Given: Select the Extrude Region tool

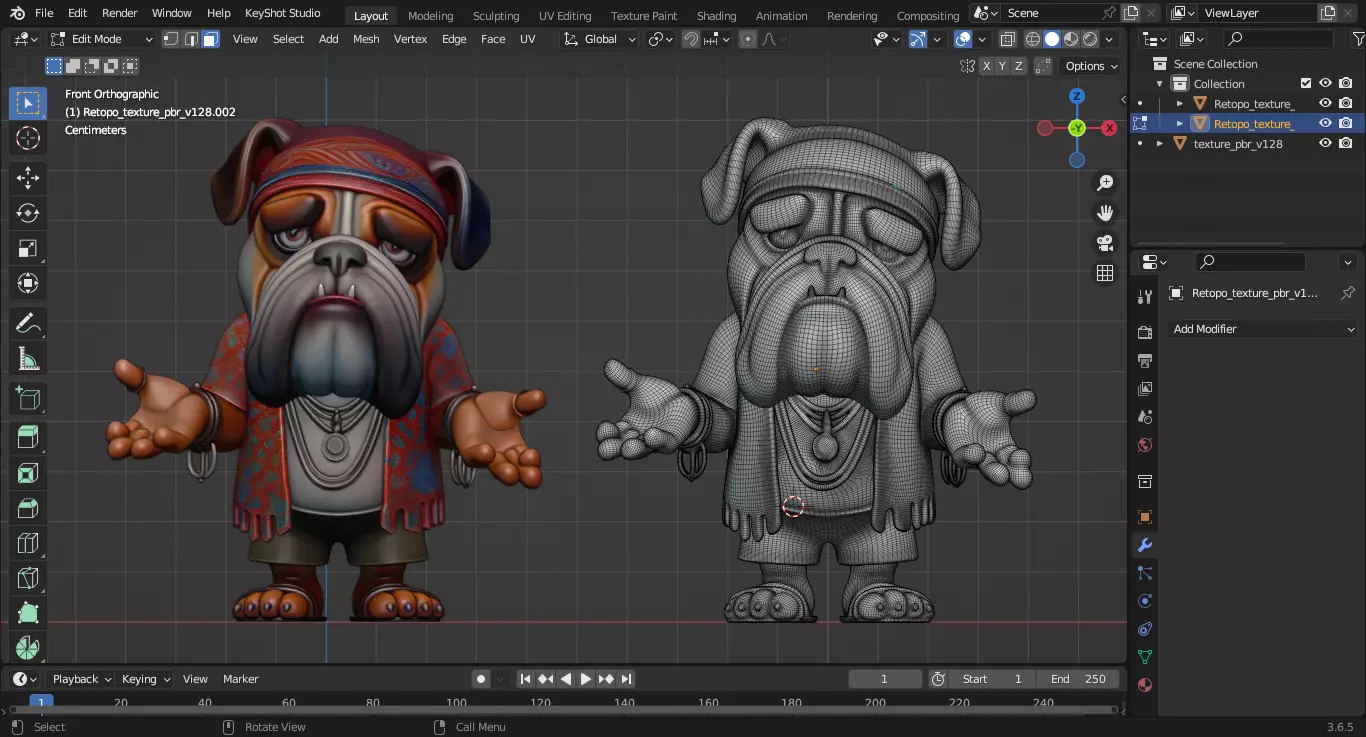Looking at the screenshot, I should tap(28, 437).
